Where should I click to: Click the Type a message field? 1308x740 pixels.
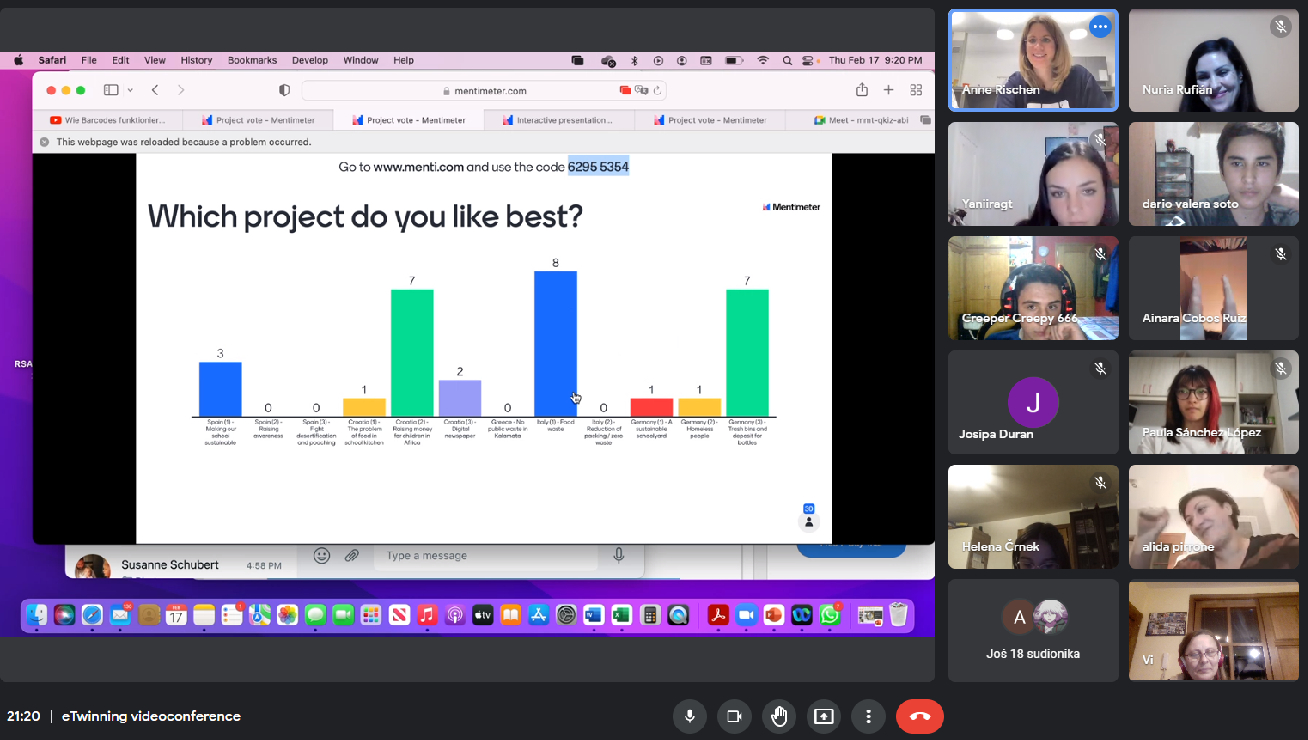click(x=490, y=555)
